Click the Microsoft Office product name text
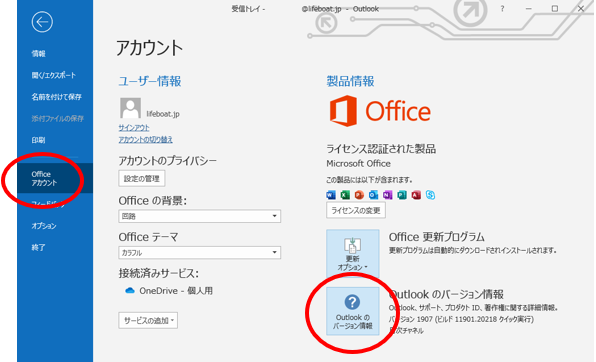Image resolution: width=596 pixels, height=362 pixels. (x=358, y=164)
